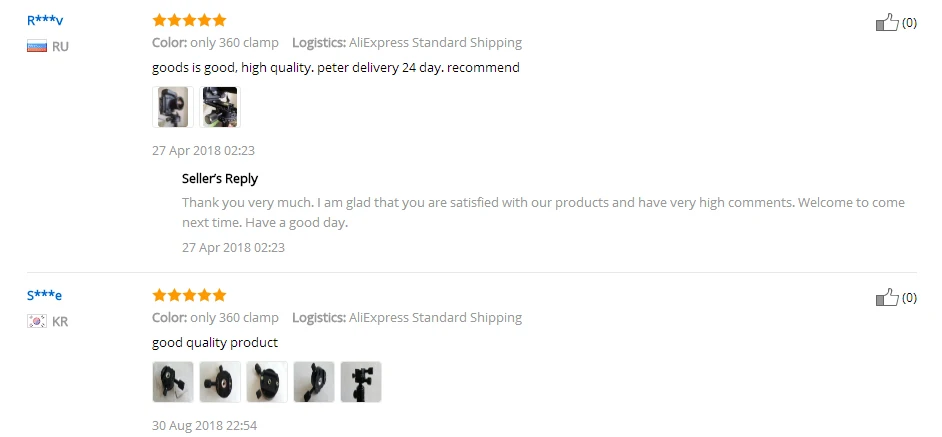
Task: Open first photo in R***v's review
Action: click(173, 107)
